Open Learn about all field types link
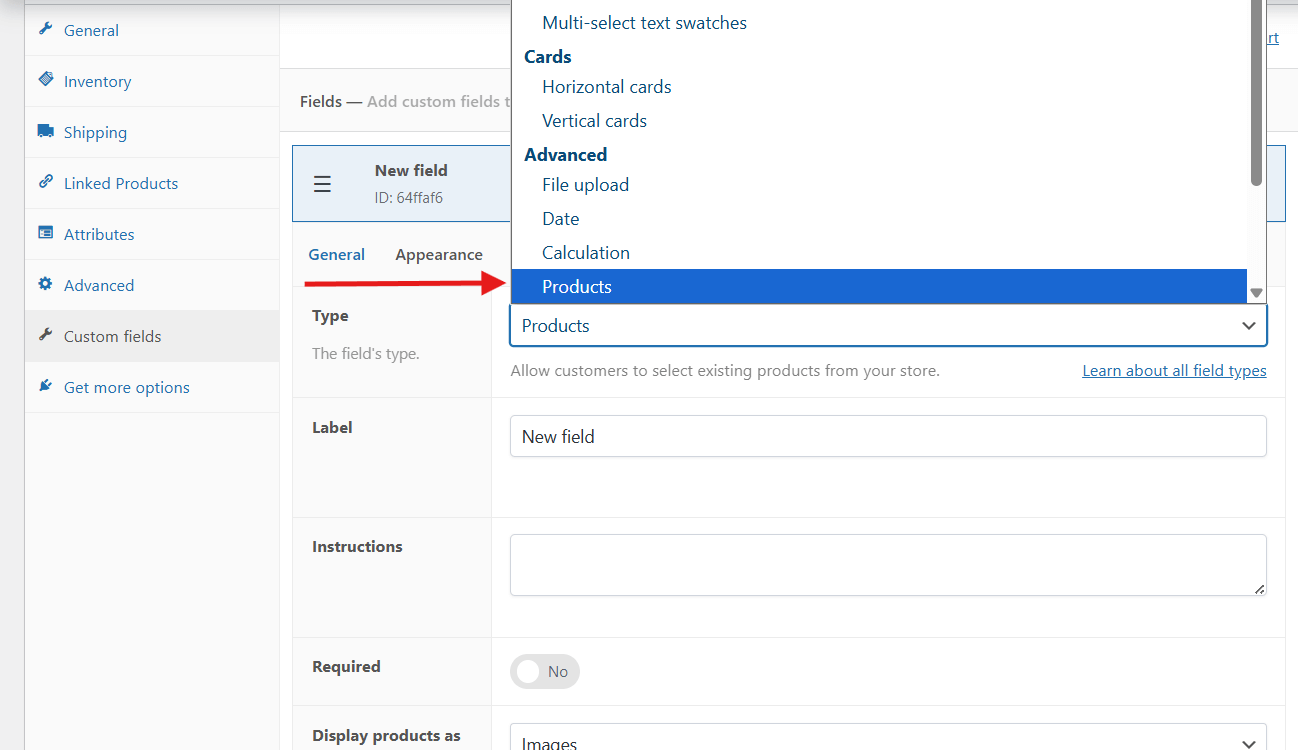1298x750 pixels. pyautogui.click(x=1173, y=371)
